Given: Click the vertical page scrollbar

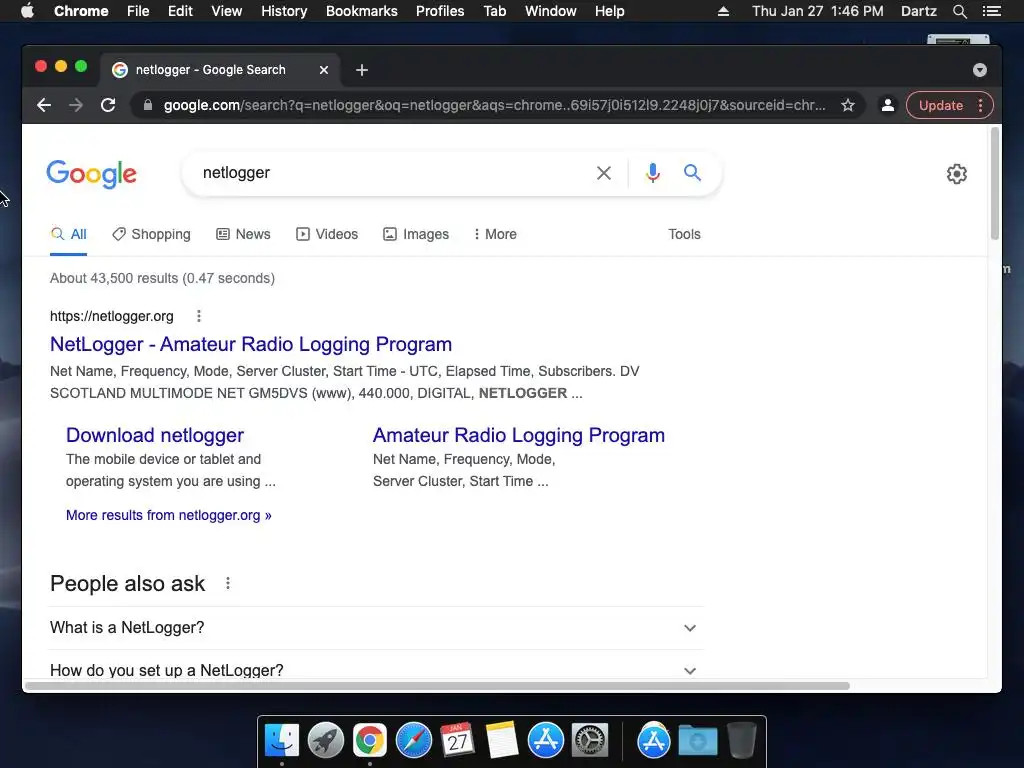Looking at the screenshot, I should [995, 184].
